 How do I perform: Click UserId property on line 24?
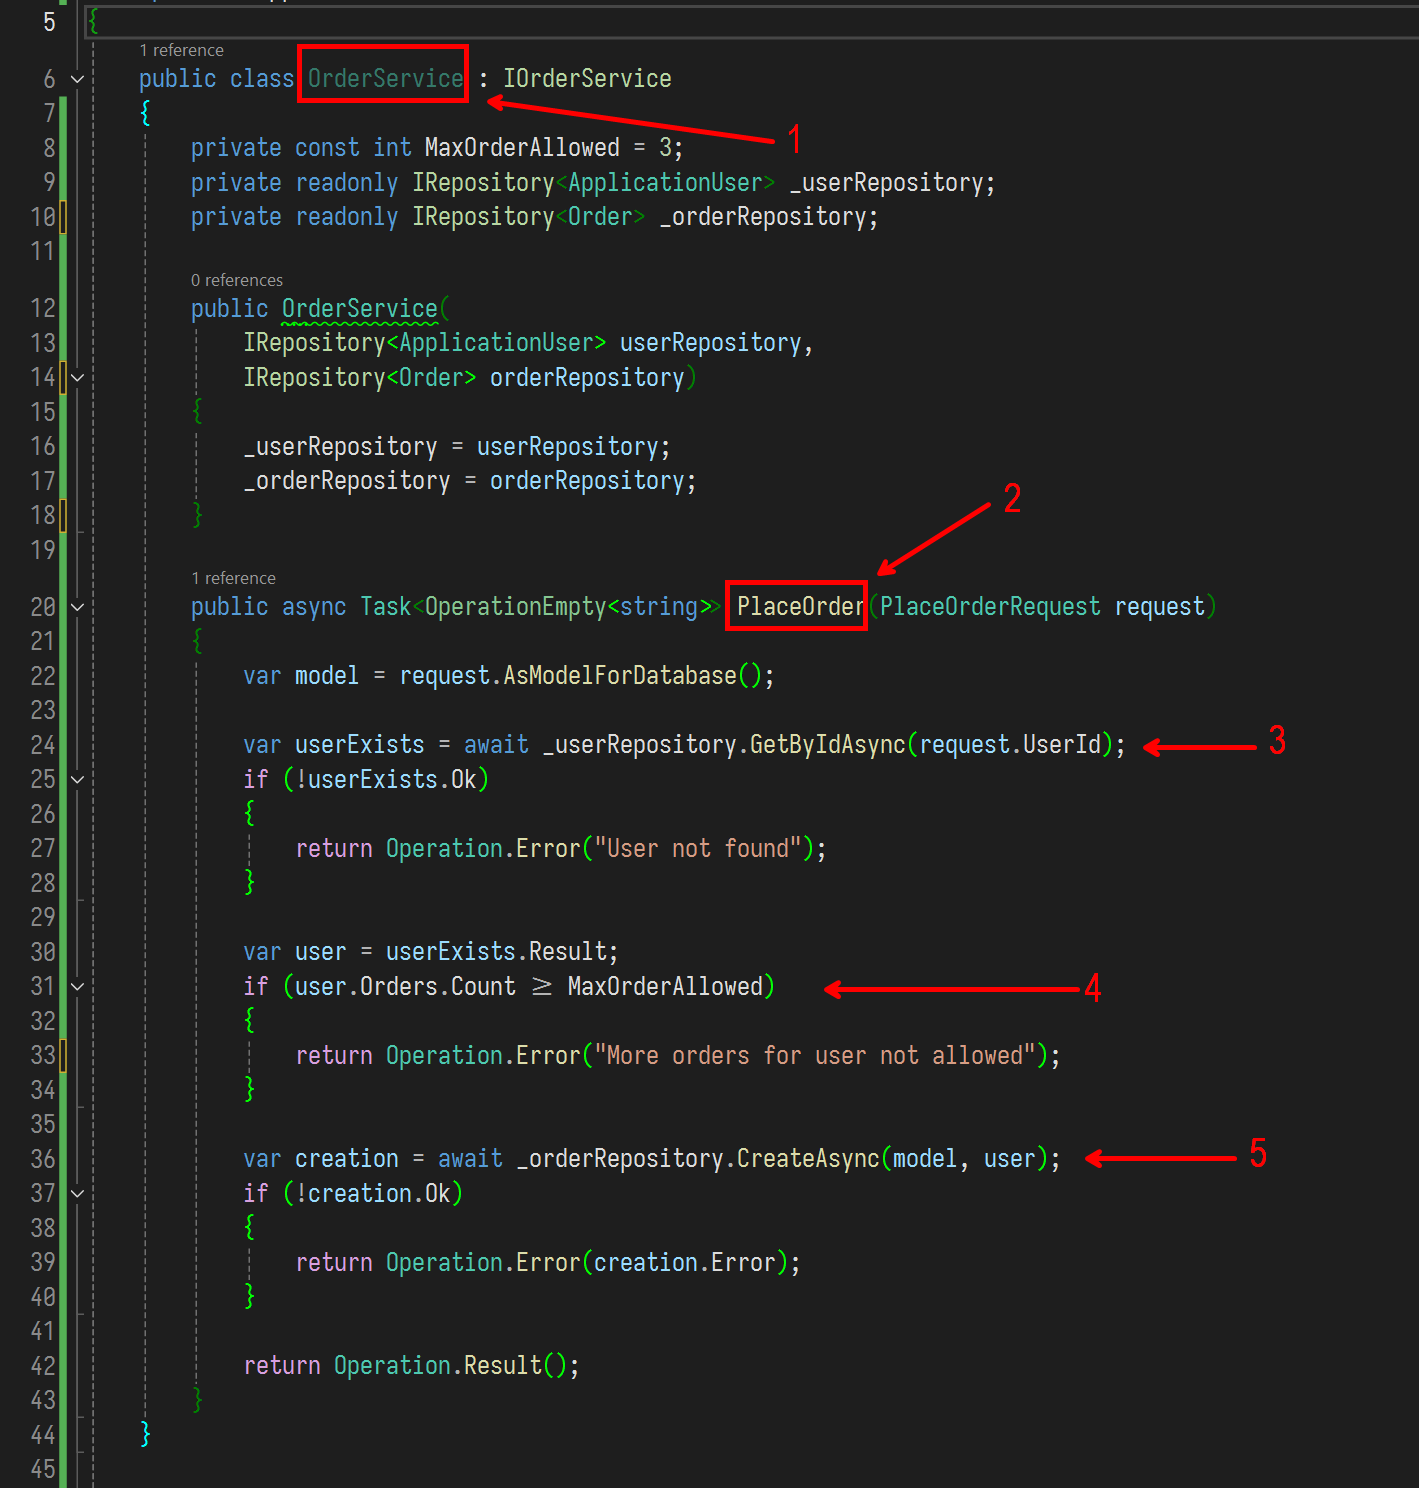1062,745
